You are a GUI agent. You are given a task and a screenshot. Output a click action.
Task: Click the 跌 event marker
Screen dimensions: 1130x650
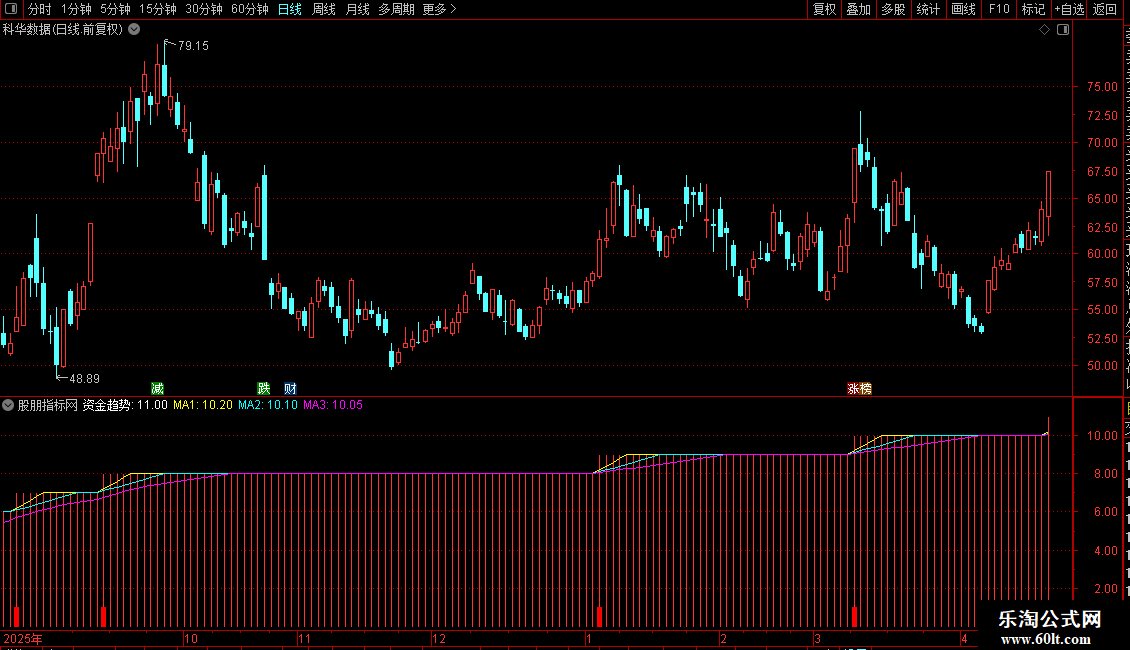264,388
